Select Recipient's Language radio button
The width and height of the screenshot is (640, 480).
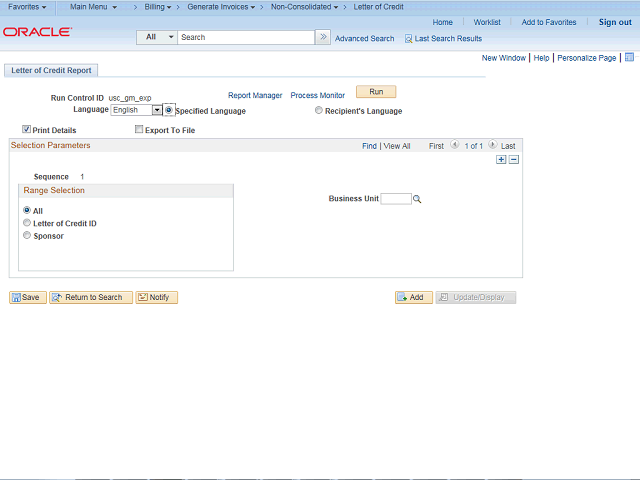point(319,110)
